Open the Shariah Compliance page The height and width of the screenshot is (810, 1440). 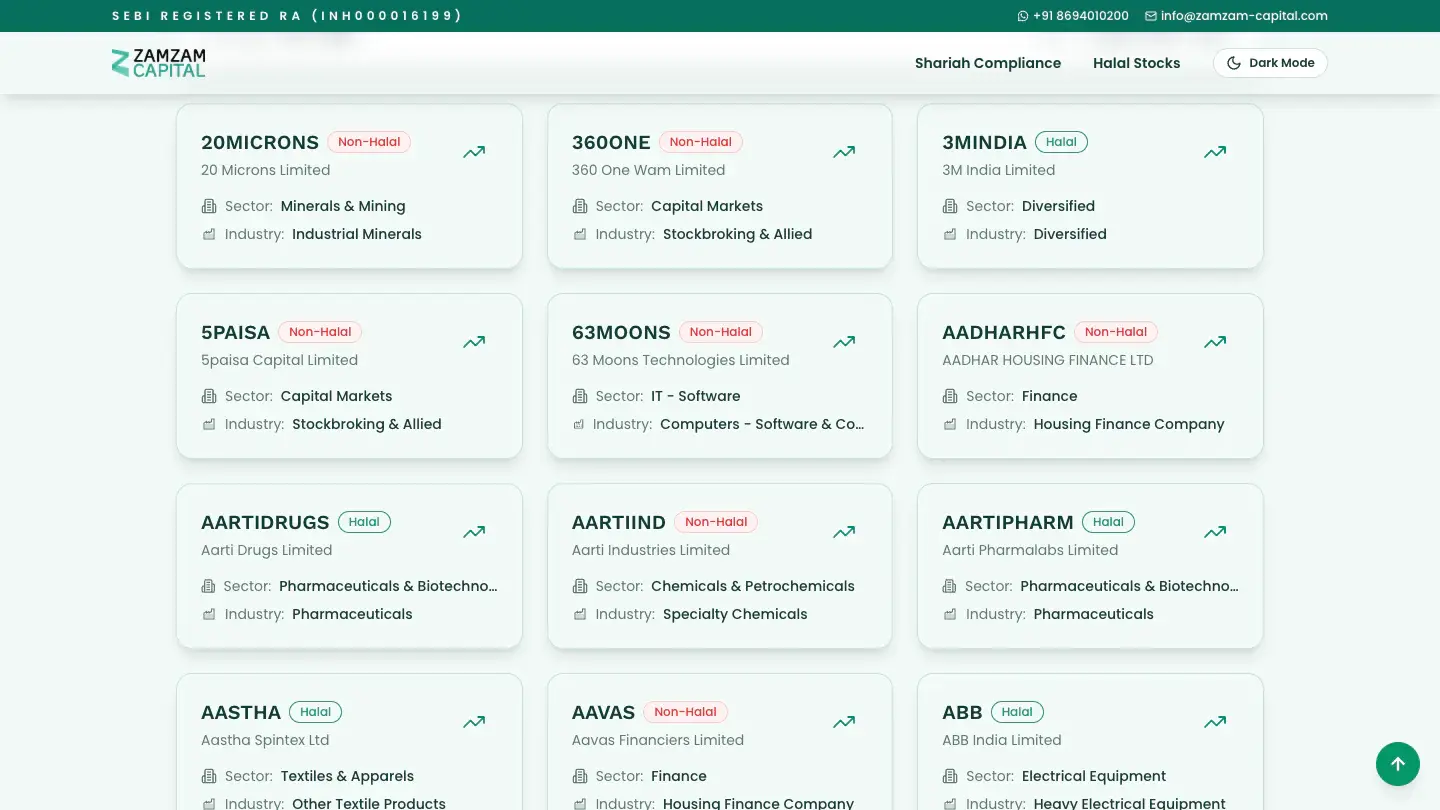(x=988, y=63)
